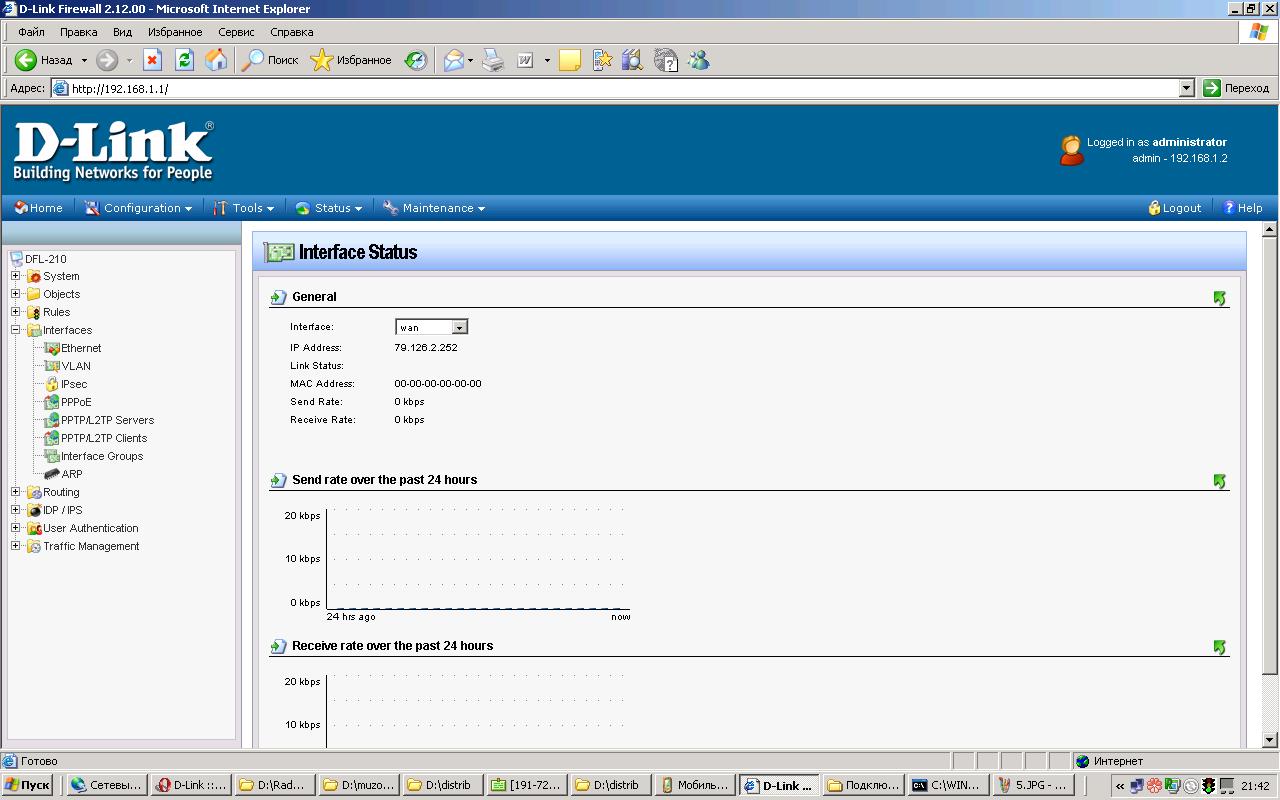Click the Переход go button

click(1237, 88)
